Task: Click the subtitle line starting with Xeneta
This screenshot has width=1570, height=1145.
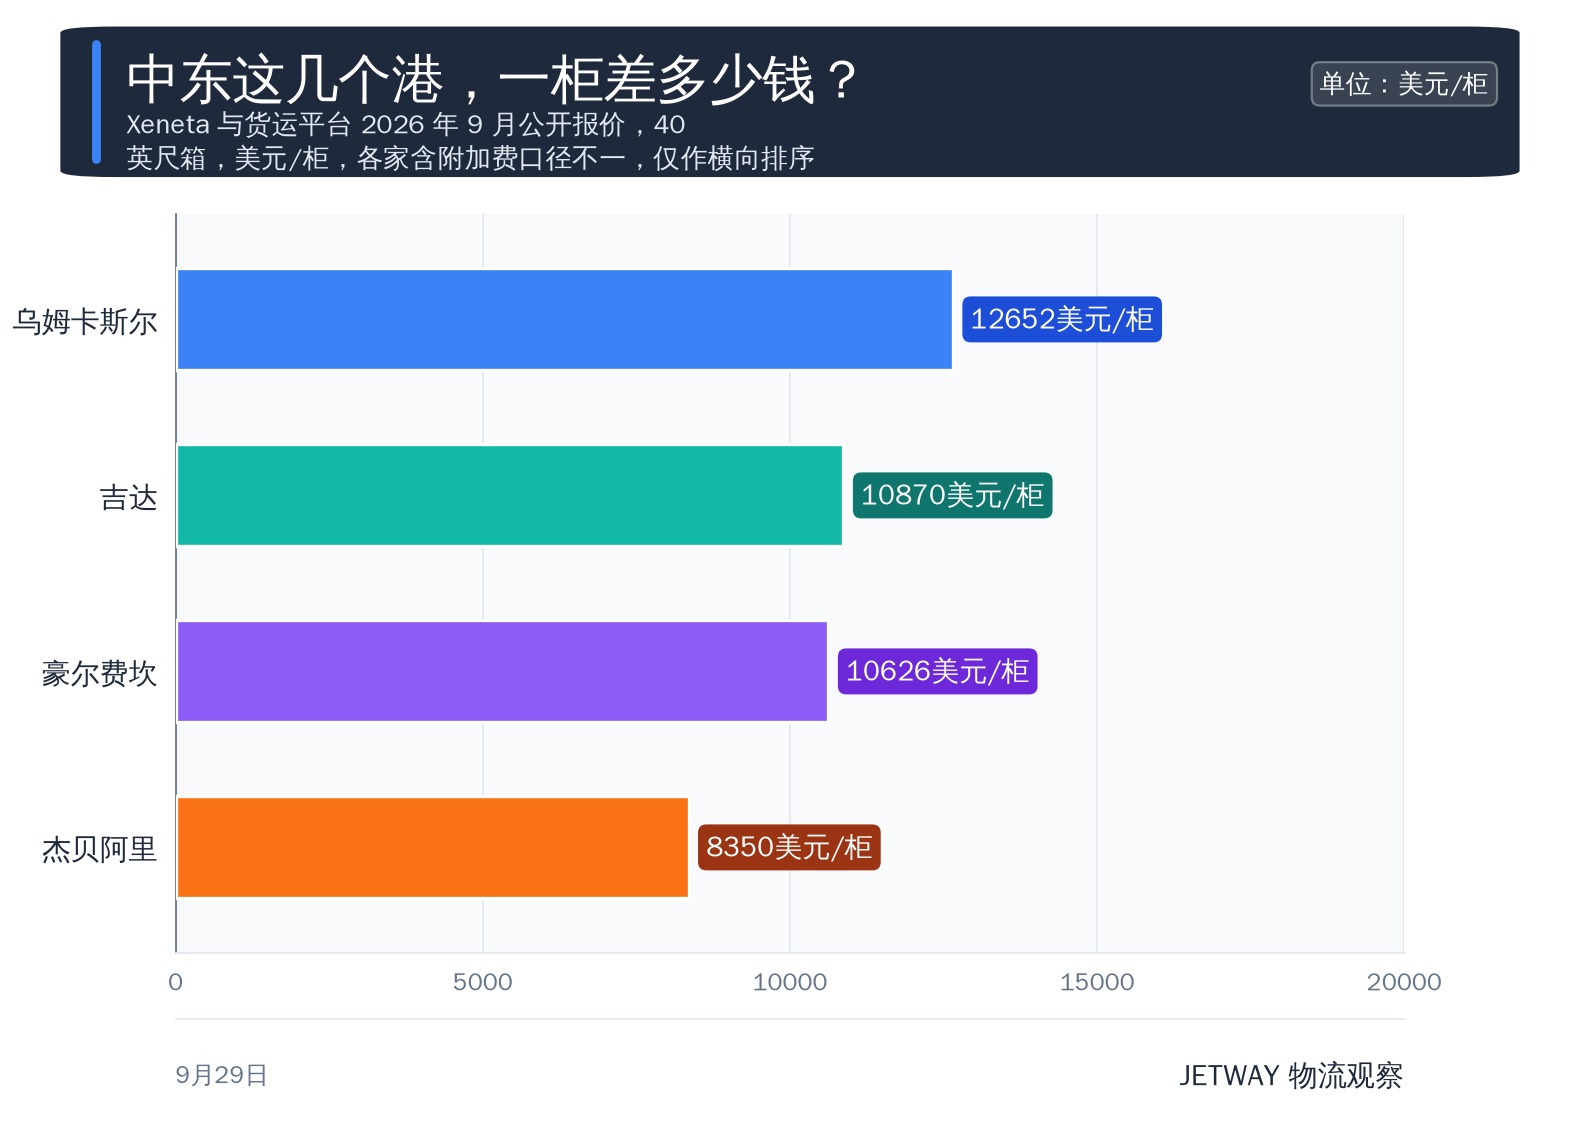Action: [x=405, y=125]
